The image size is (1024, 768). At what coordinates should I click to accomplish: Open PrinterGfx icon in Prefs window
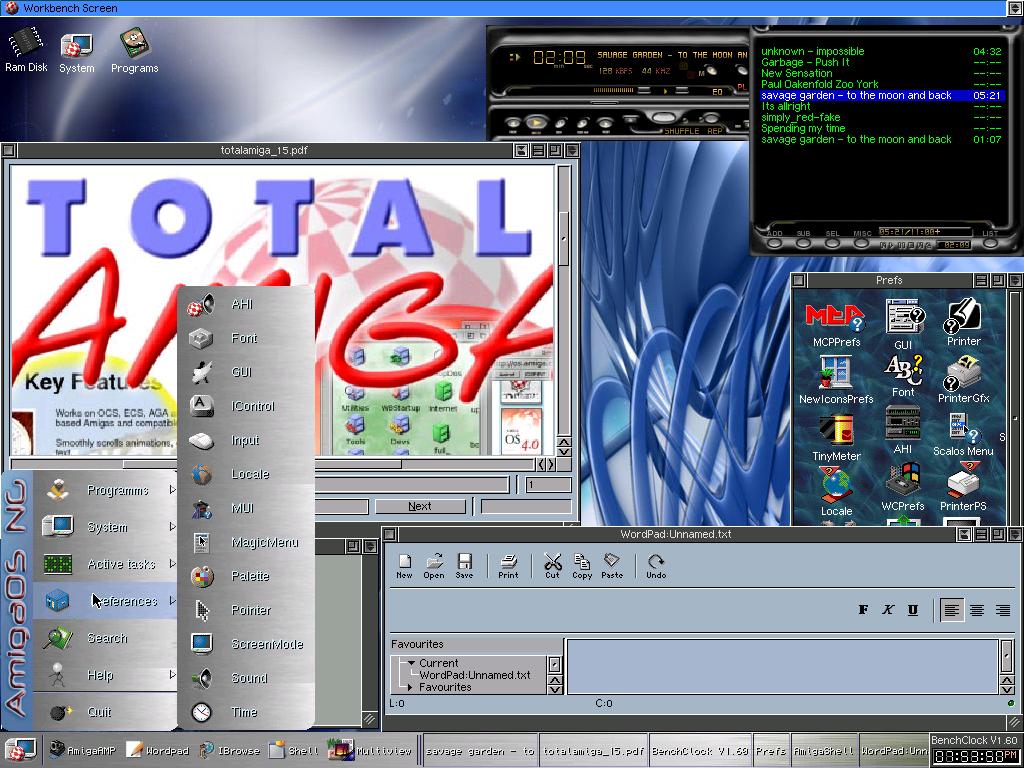pos(963,379)
